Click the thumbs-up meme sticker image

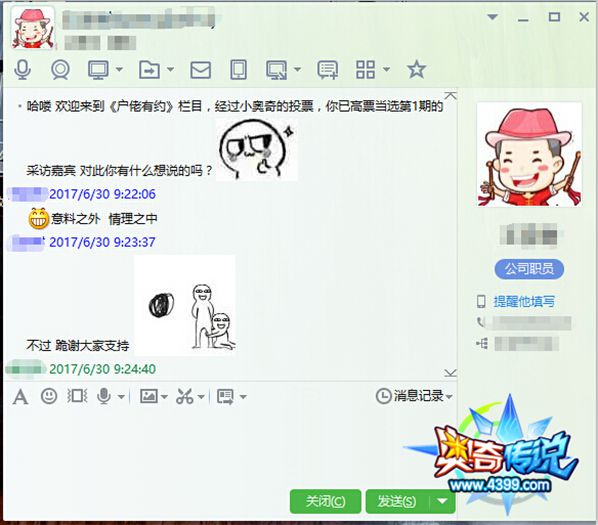(256, 149)
